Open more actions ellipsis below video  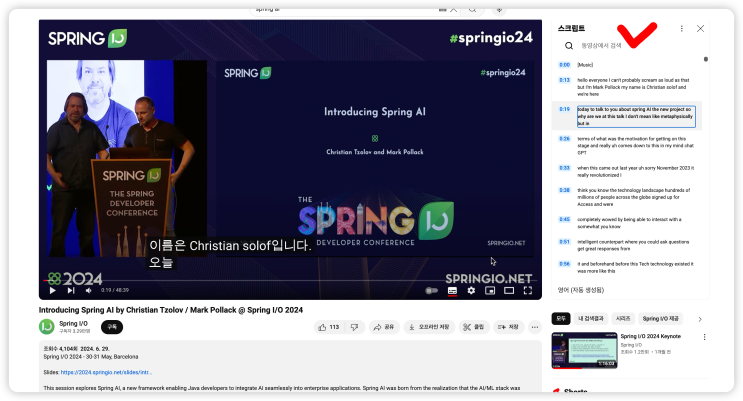535,327
